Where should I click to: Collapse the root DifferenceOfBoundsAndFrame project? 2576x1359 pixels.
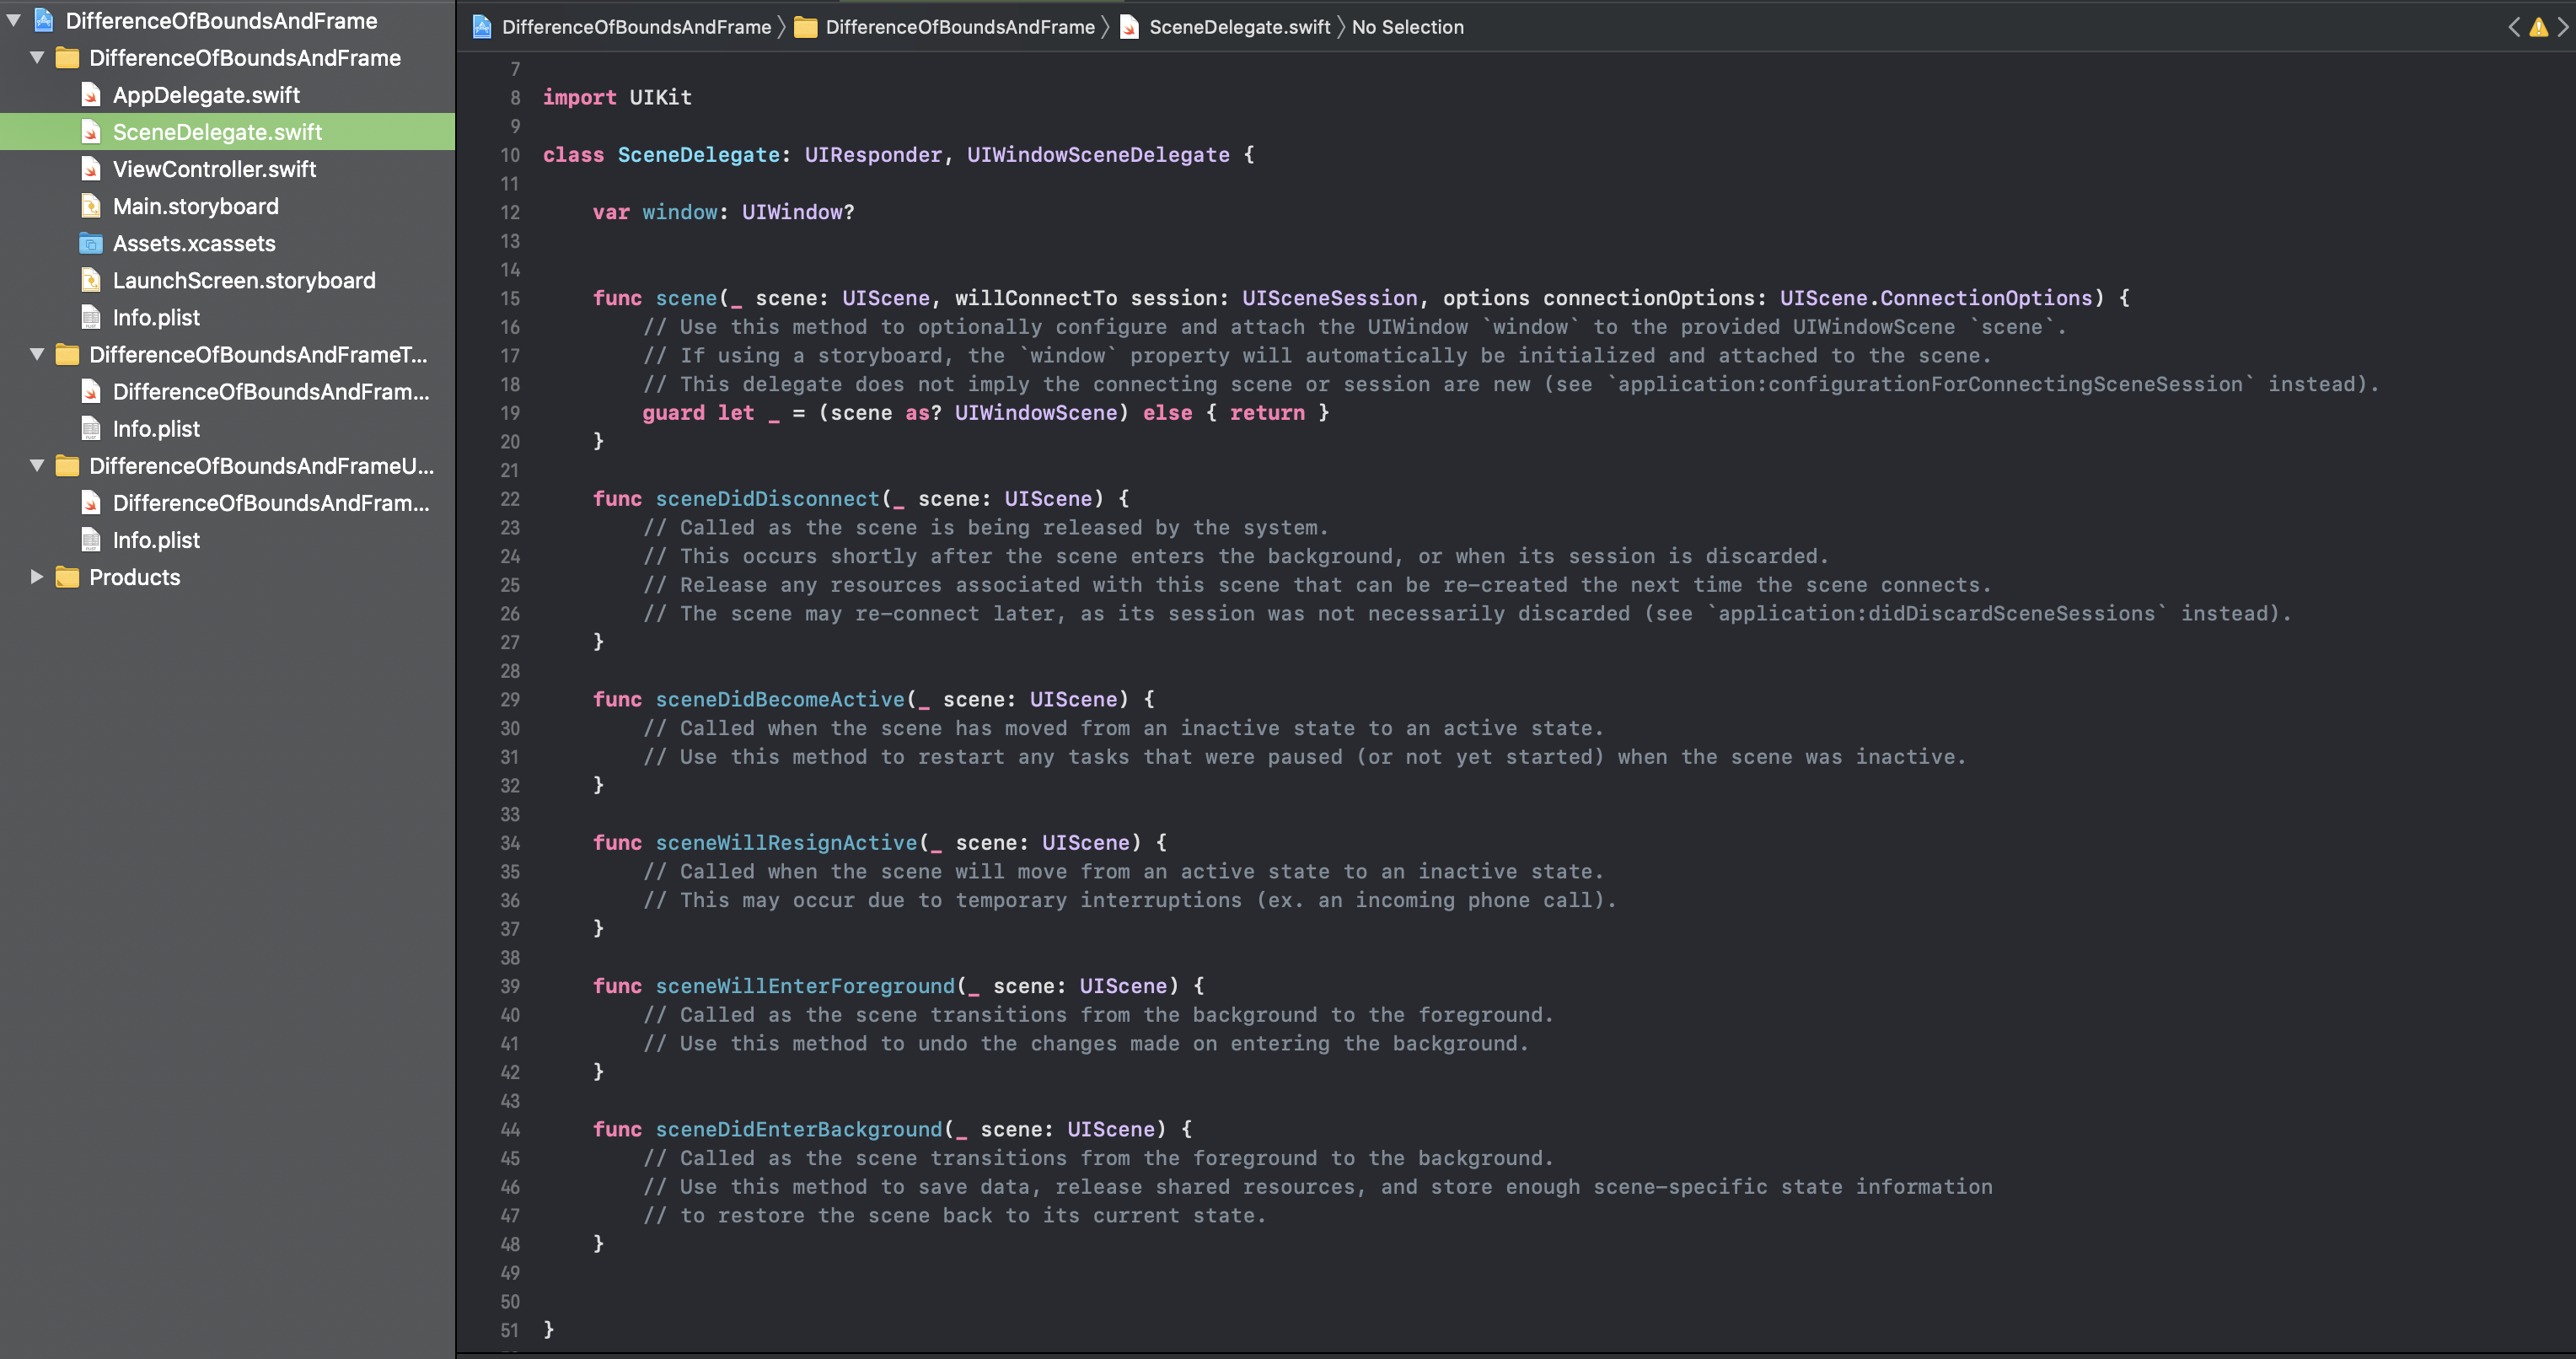pos(14,20)
